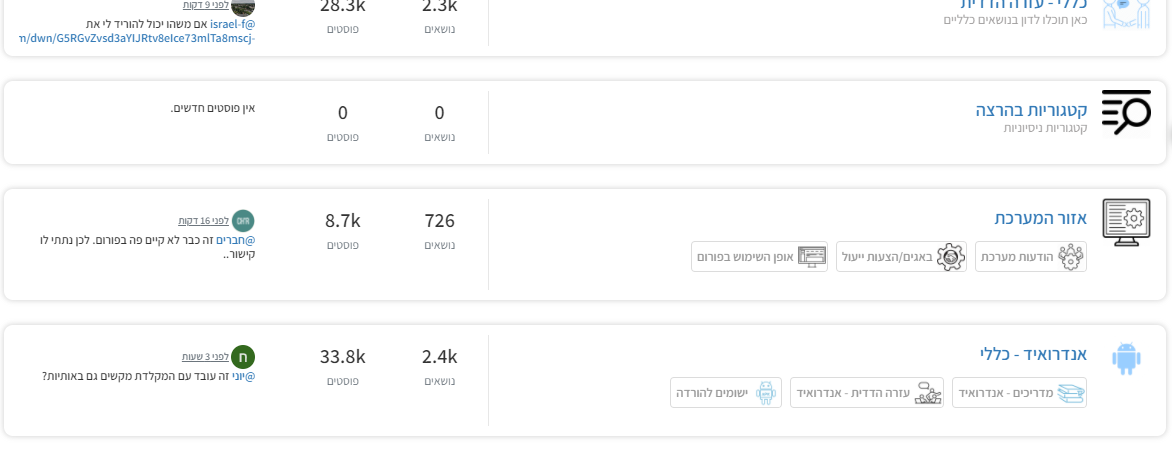Viewport: 1172px width, 450px height.
Task: Click the blue Android robot category icon
Action: [1126, 359]
